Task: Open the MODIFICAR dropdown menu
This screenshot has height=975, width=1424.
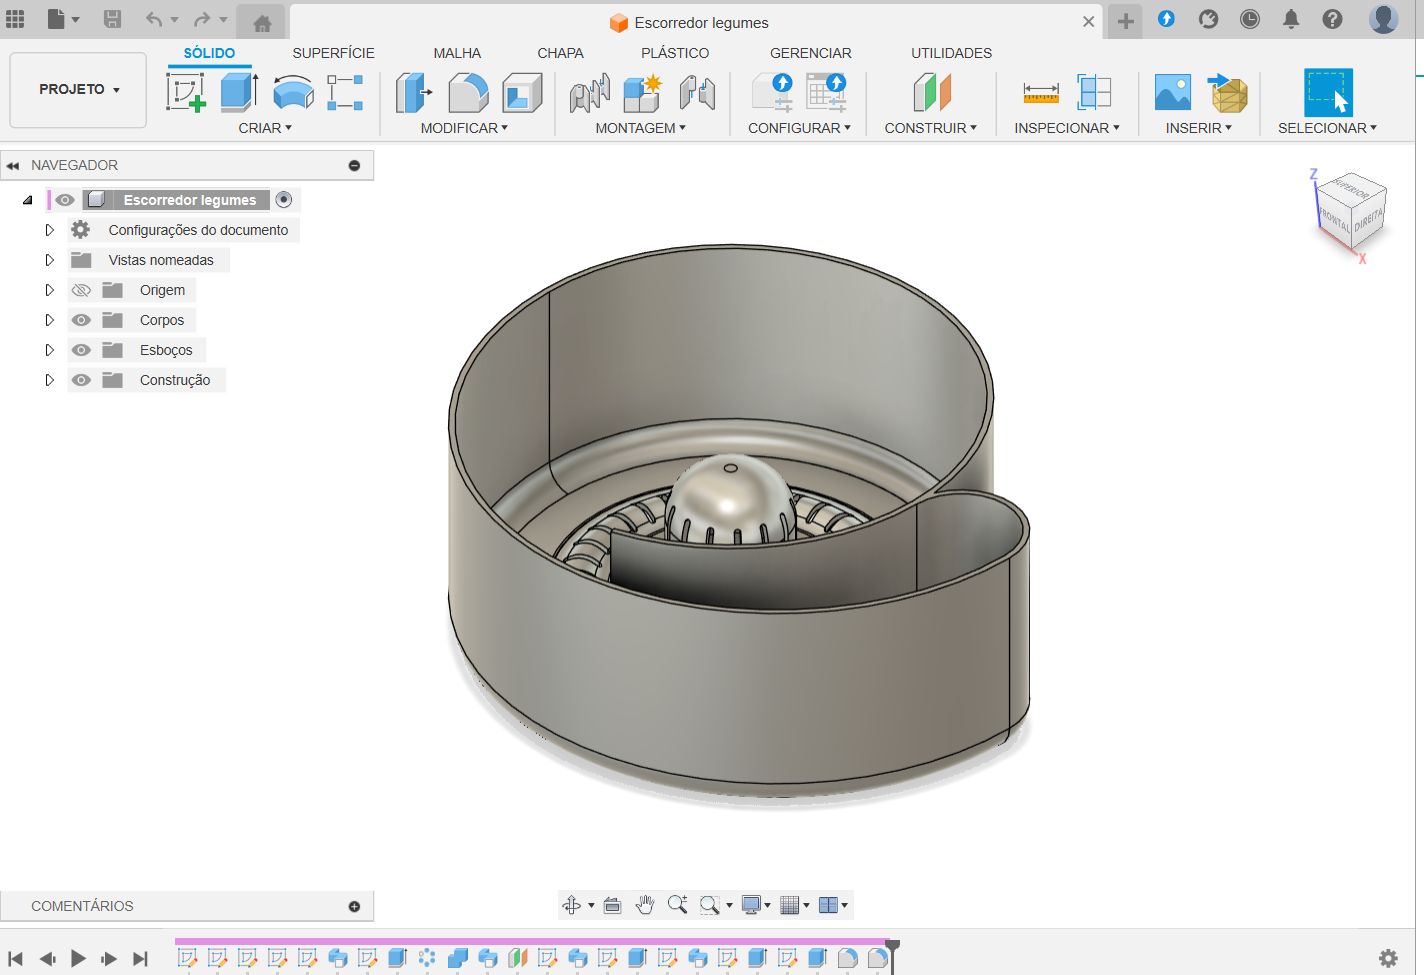Action: coord(464,128)
